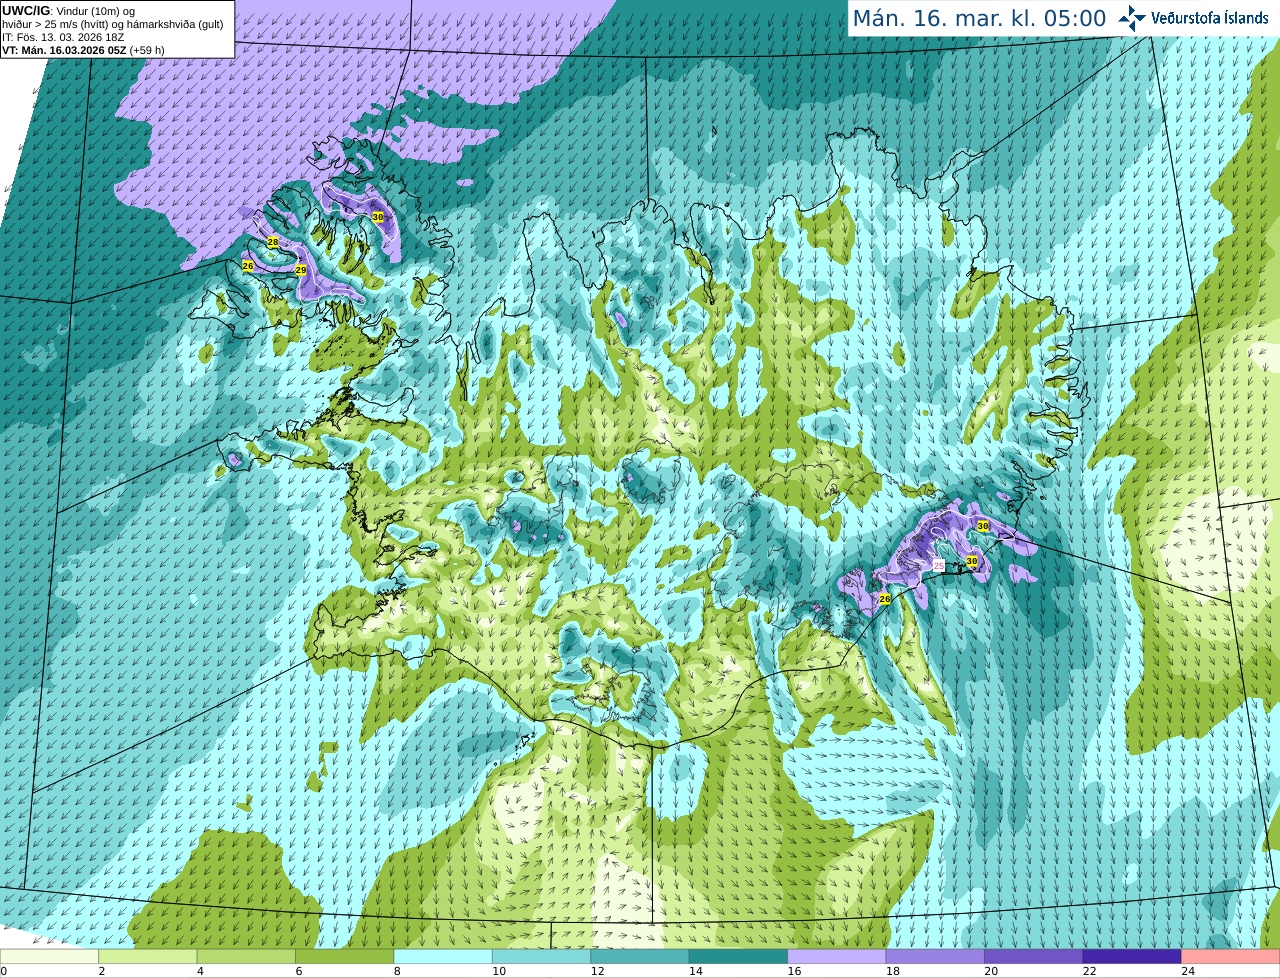Screen dimensions: 1280x978
Task: Click the 16–18 m/s light purple swatch
Action: tap(837, 956)
